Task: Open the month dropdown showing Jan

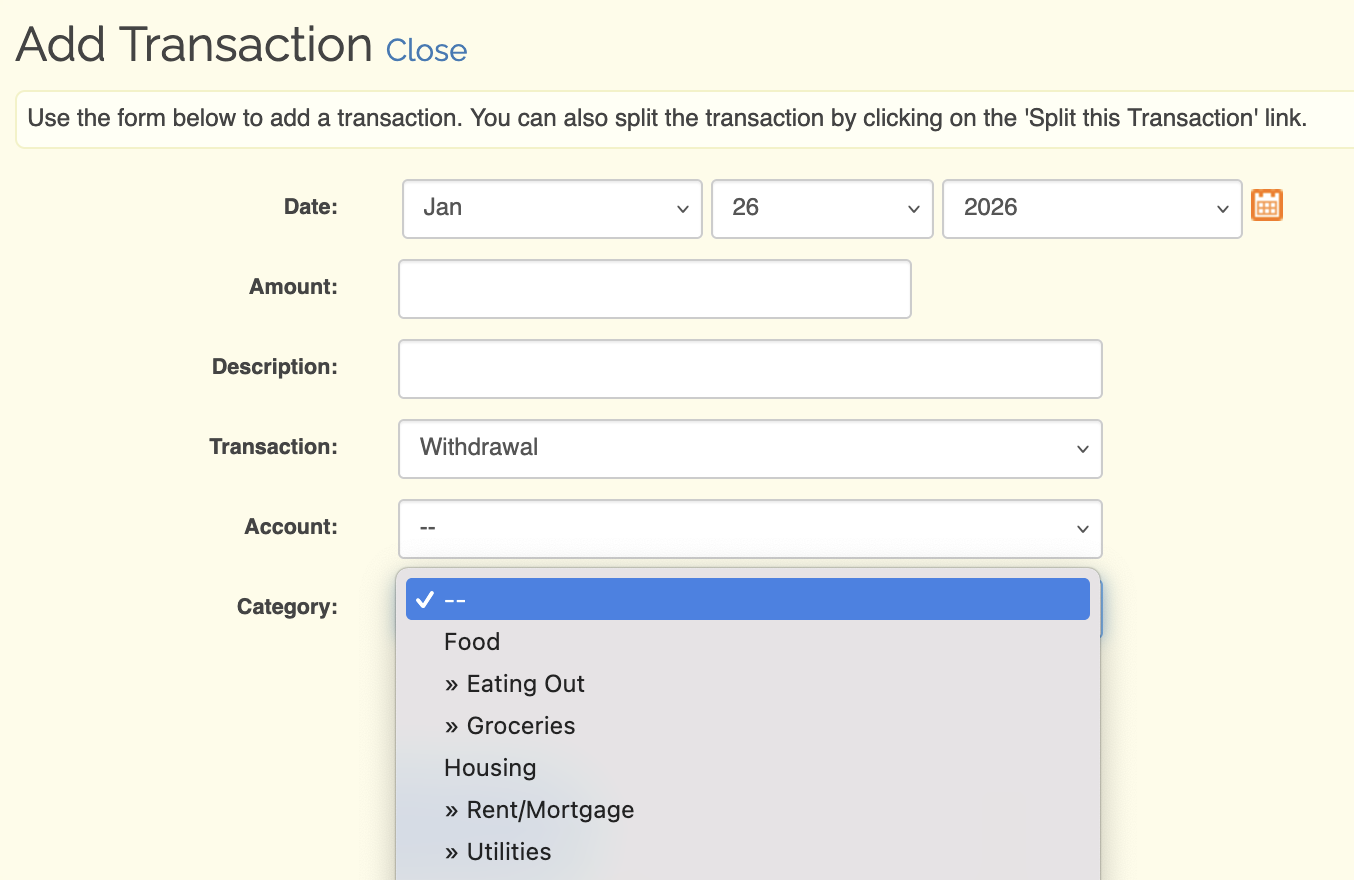Action: pyautogui.click(x=552, y=208)
